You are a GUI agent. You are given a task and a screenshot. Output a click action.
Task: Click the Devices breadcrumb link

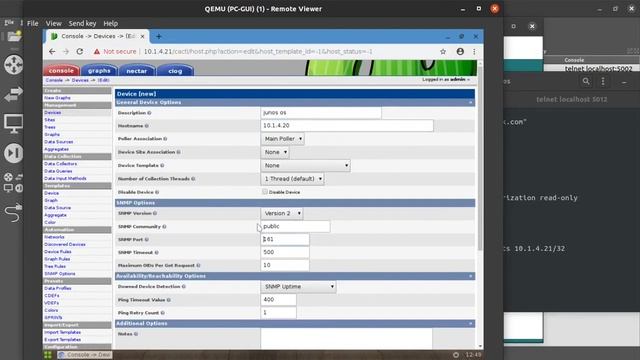tap(80, 80)
